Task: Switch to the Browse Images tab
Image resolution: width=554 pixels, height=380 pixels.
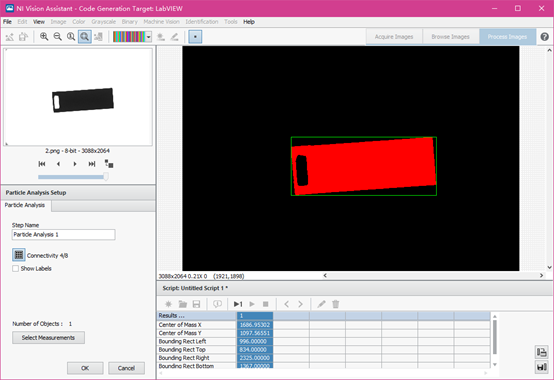Action: 450,37
